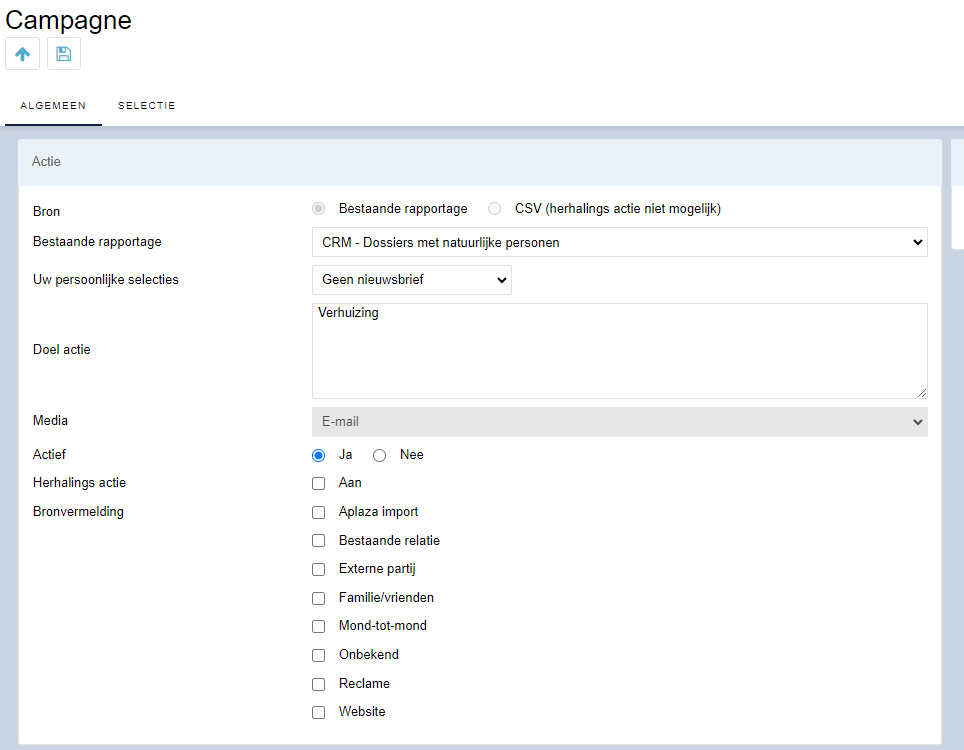The width and height of the screenshot is (964, 750).
Task: Check the Mond-tot-mond checkbox
Action: tap(318, 626)
